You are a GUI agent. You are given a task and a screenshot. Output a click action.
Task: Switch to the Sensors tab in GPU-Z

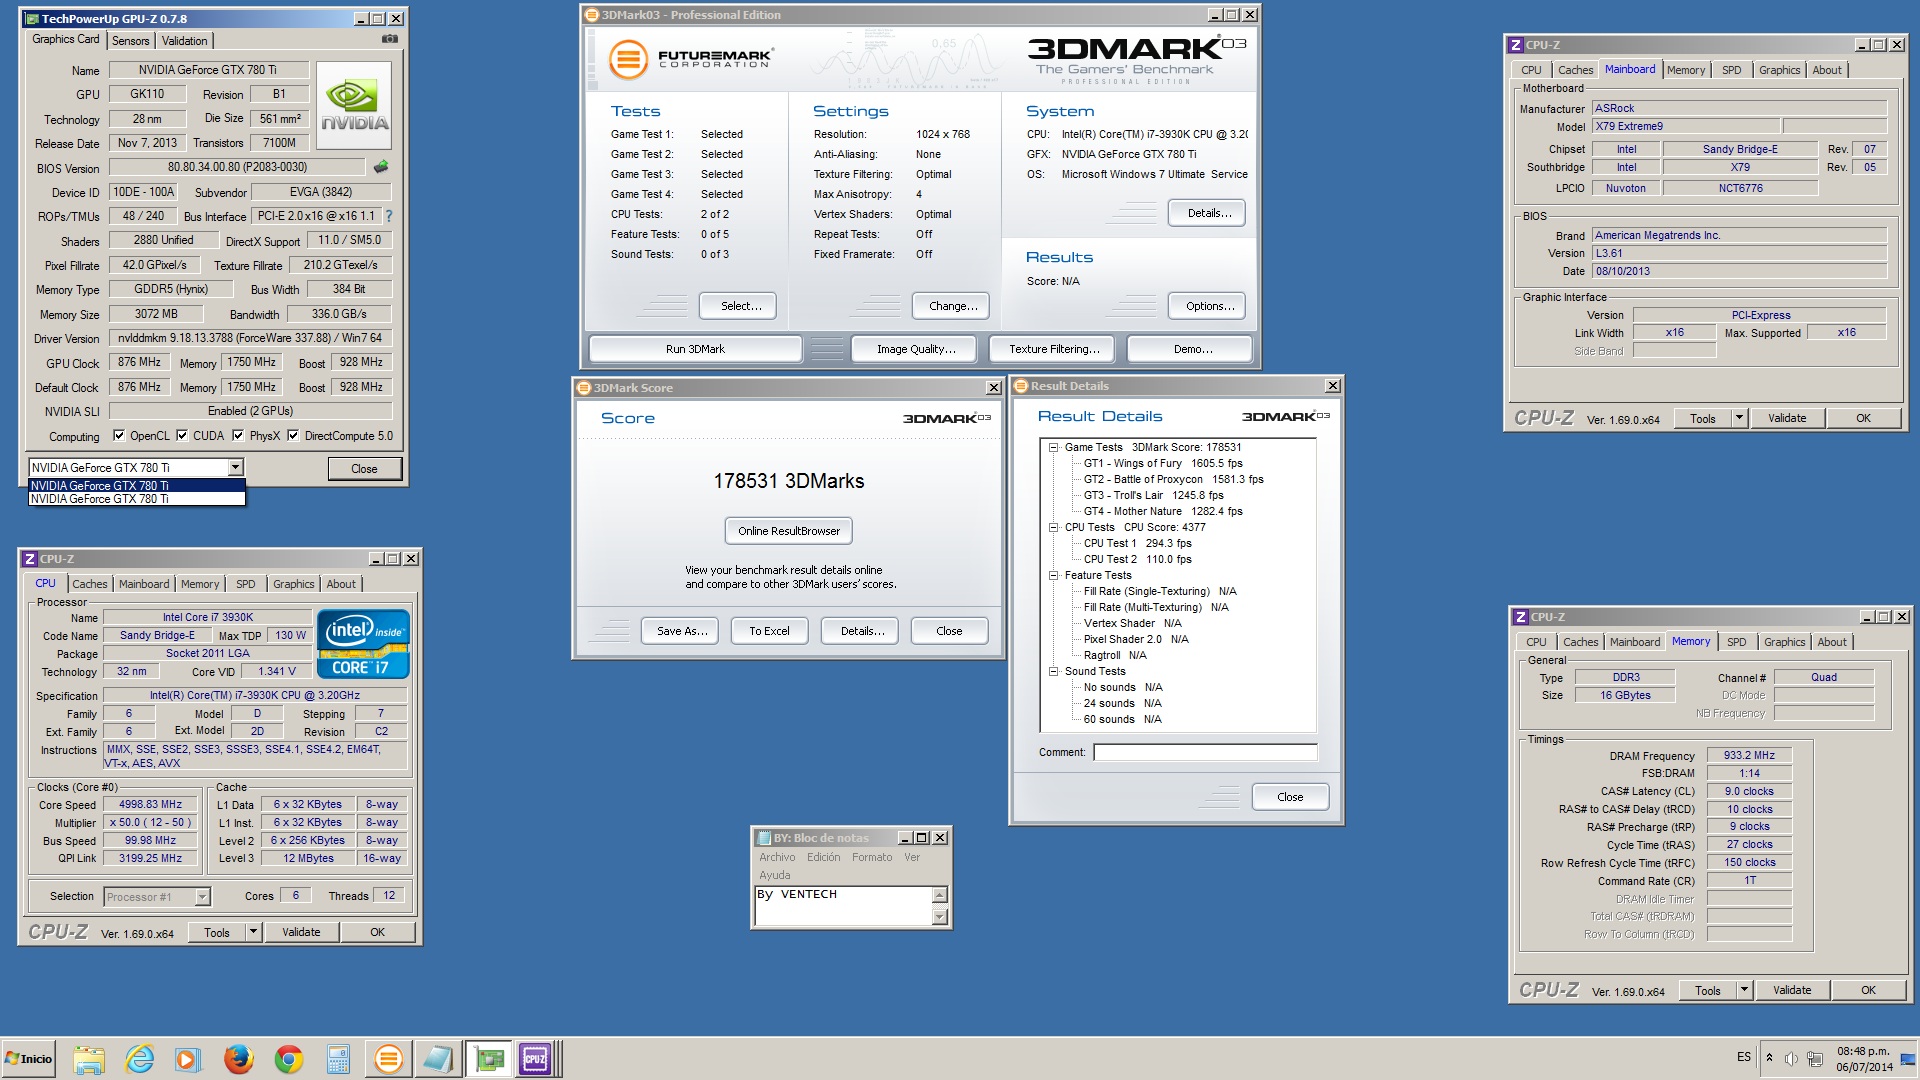130,40
